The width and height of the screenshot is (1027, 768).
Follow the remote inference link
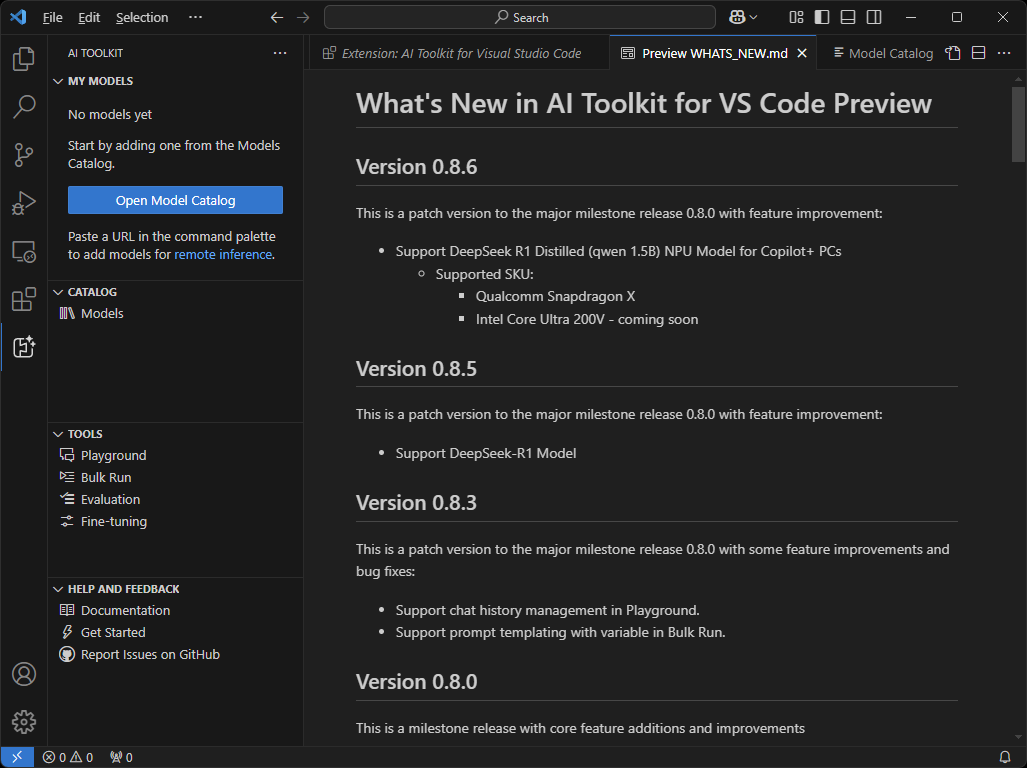pos(223,254)
